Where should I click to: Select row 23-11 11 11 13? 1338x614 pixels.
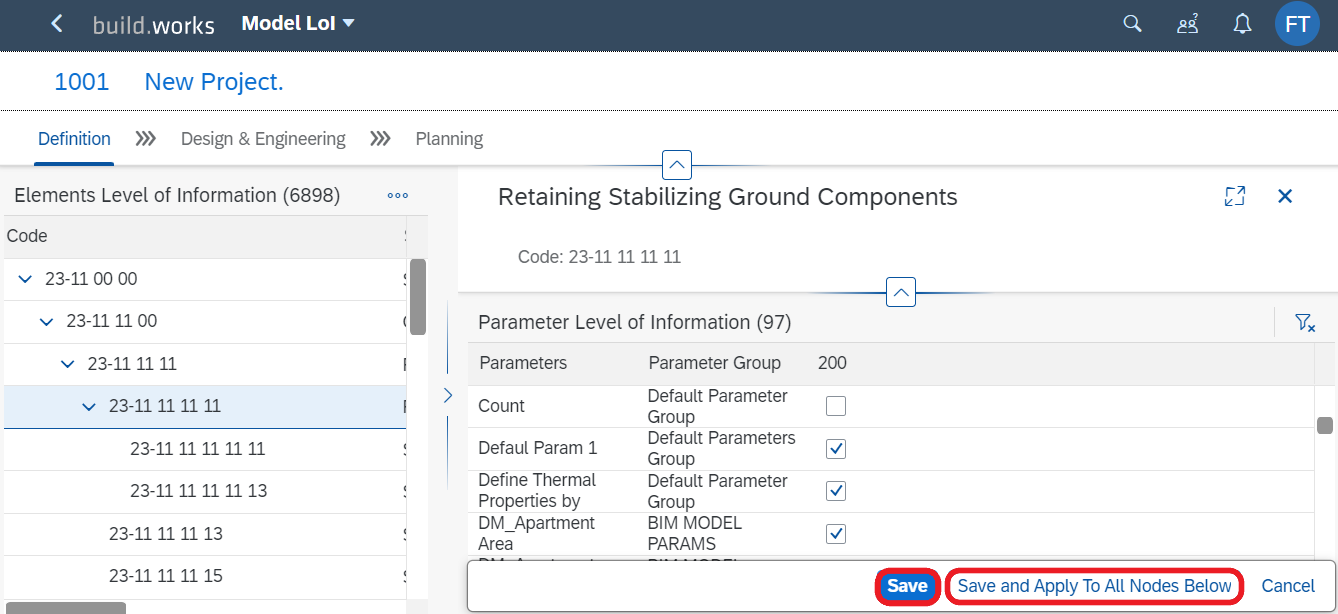pyautogui.click(x=204, y=534)
